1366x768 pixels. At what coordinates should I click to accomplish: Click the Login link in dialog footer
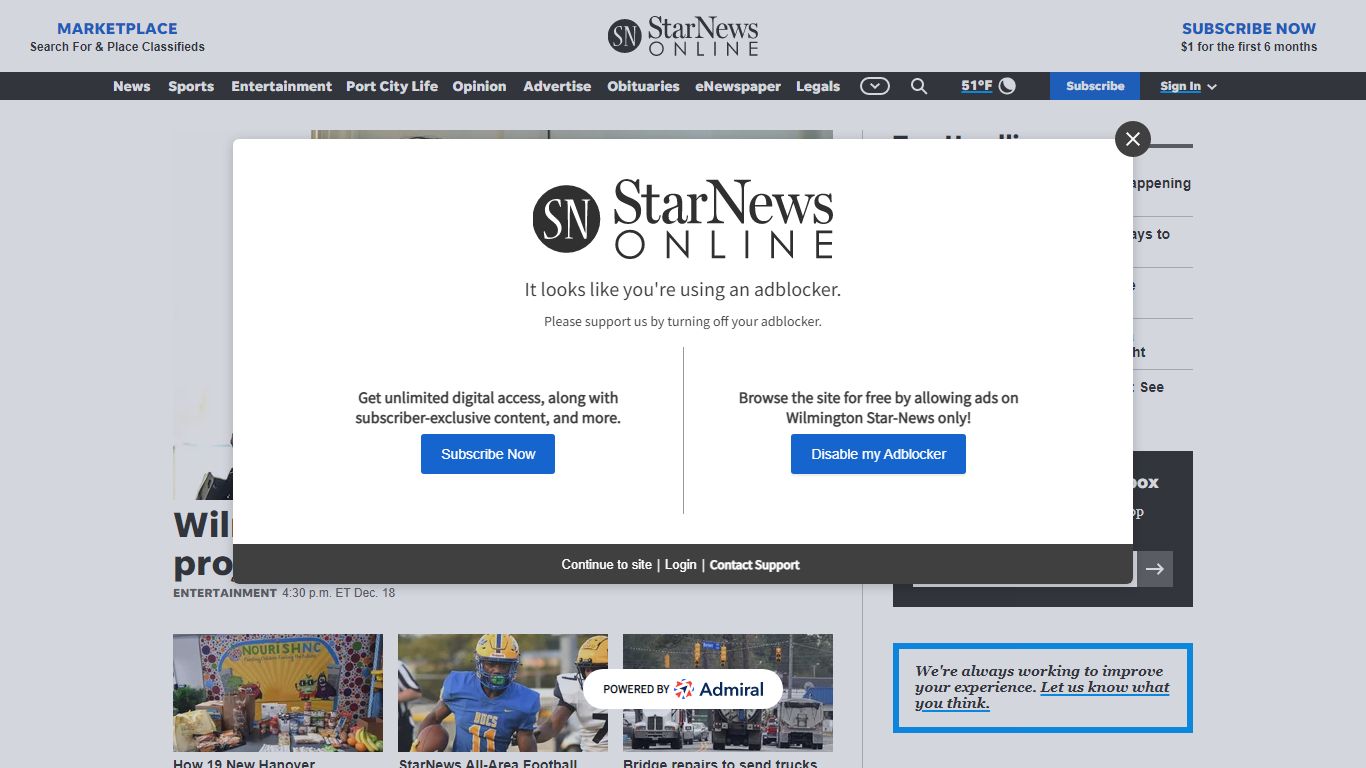680,565
